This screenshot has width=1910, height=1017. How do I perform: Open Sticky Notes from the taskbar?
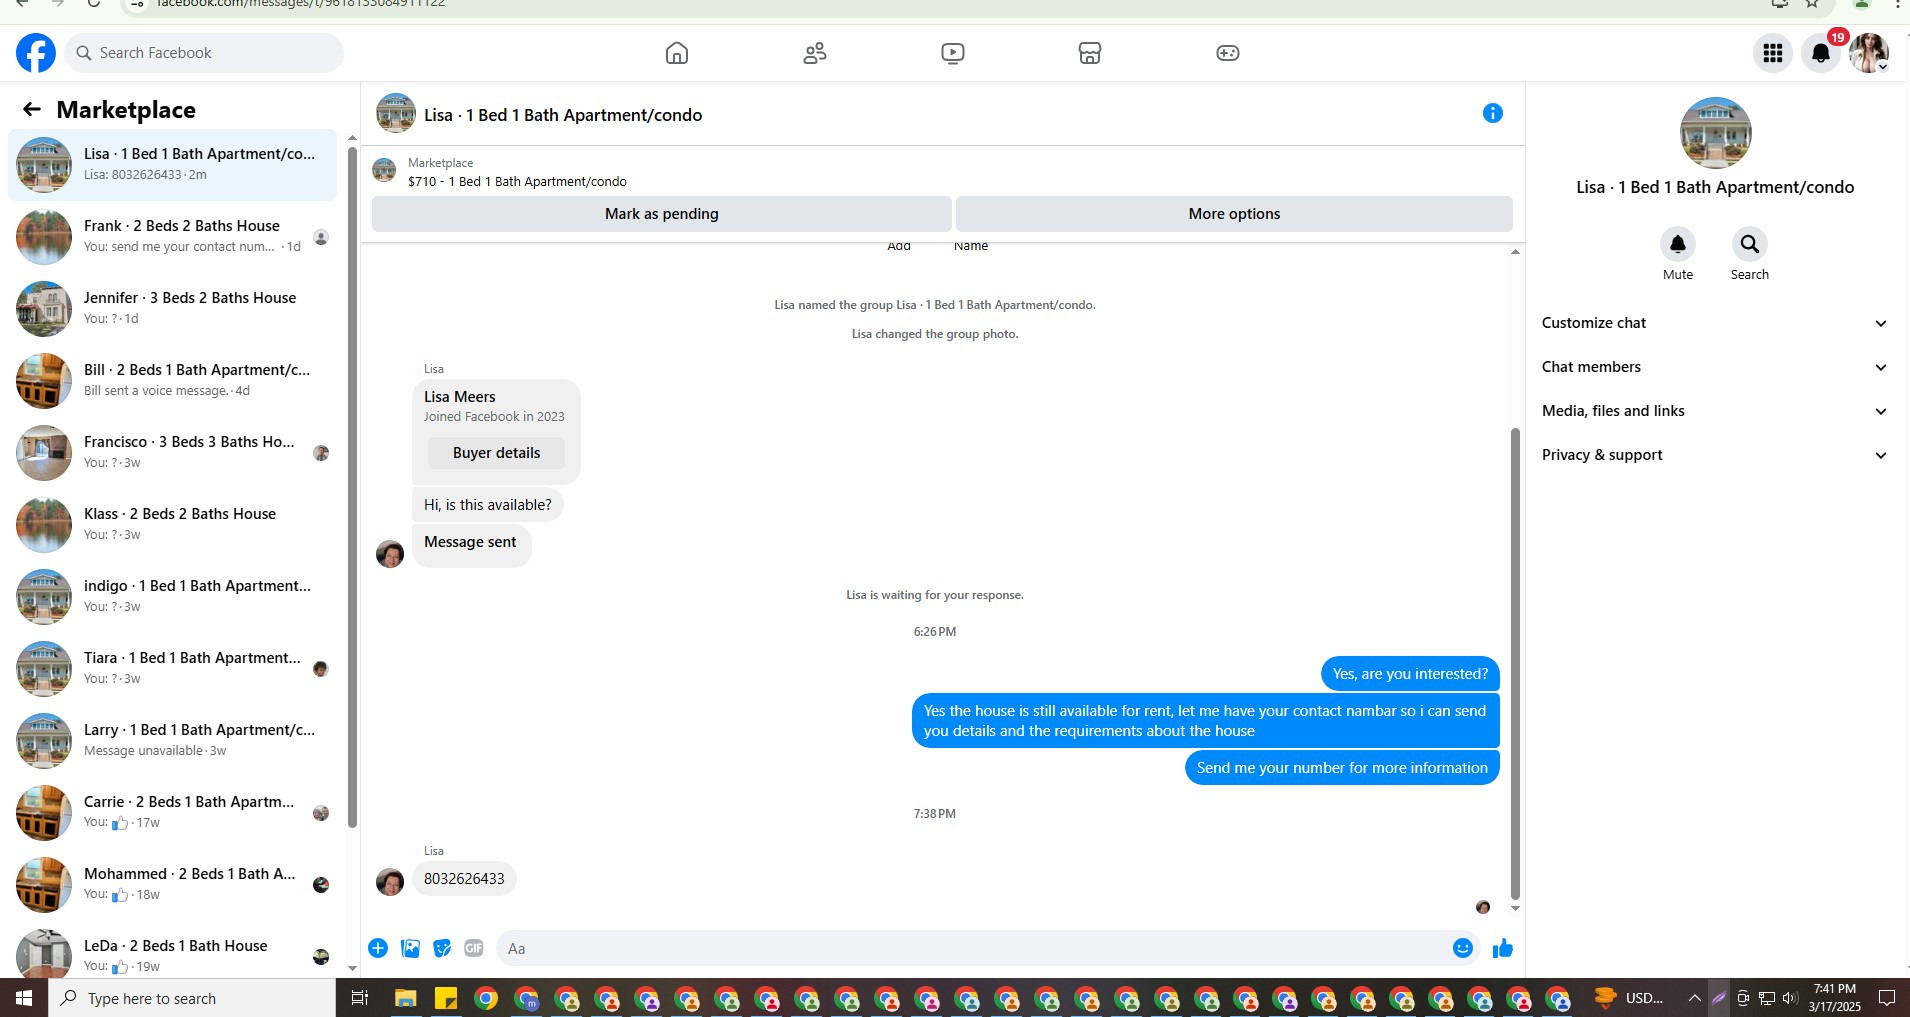pyautogui.click(x=446, y=998)
